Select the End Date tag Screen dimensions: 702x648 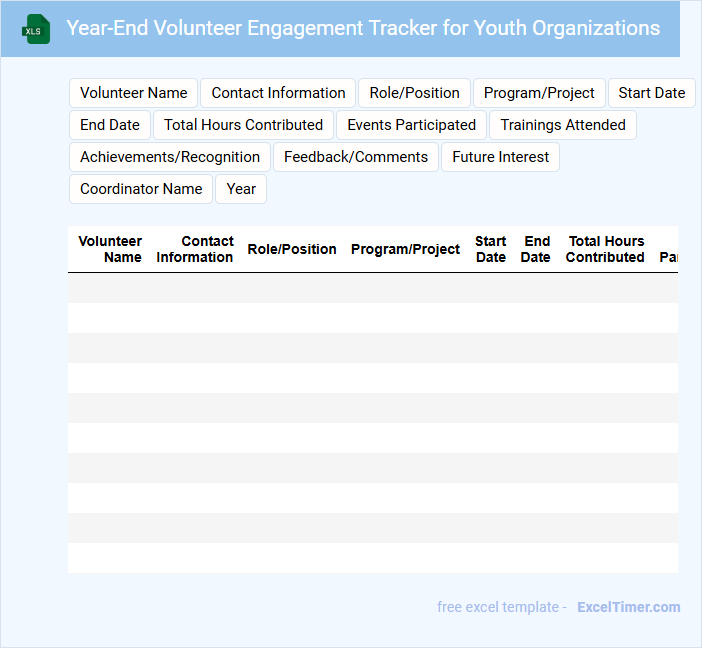(x=110, y=125)
